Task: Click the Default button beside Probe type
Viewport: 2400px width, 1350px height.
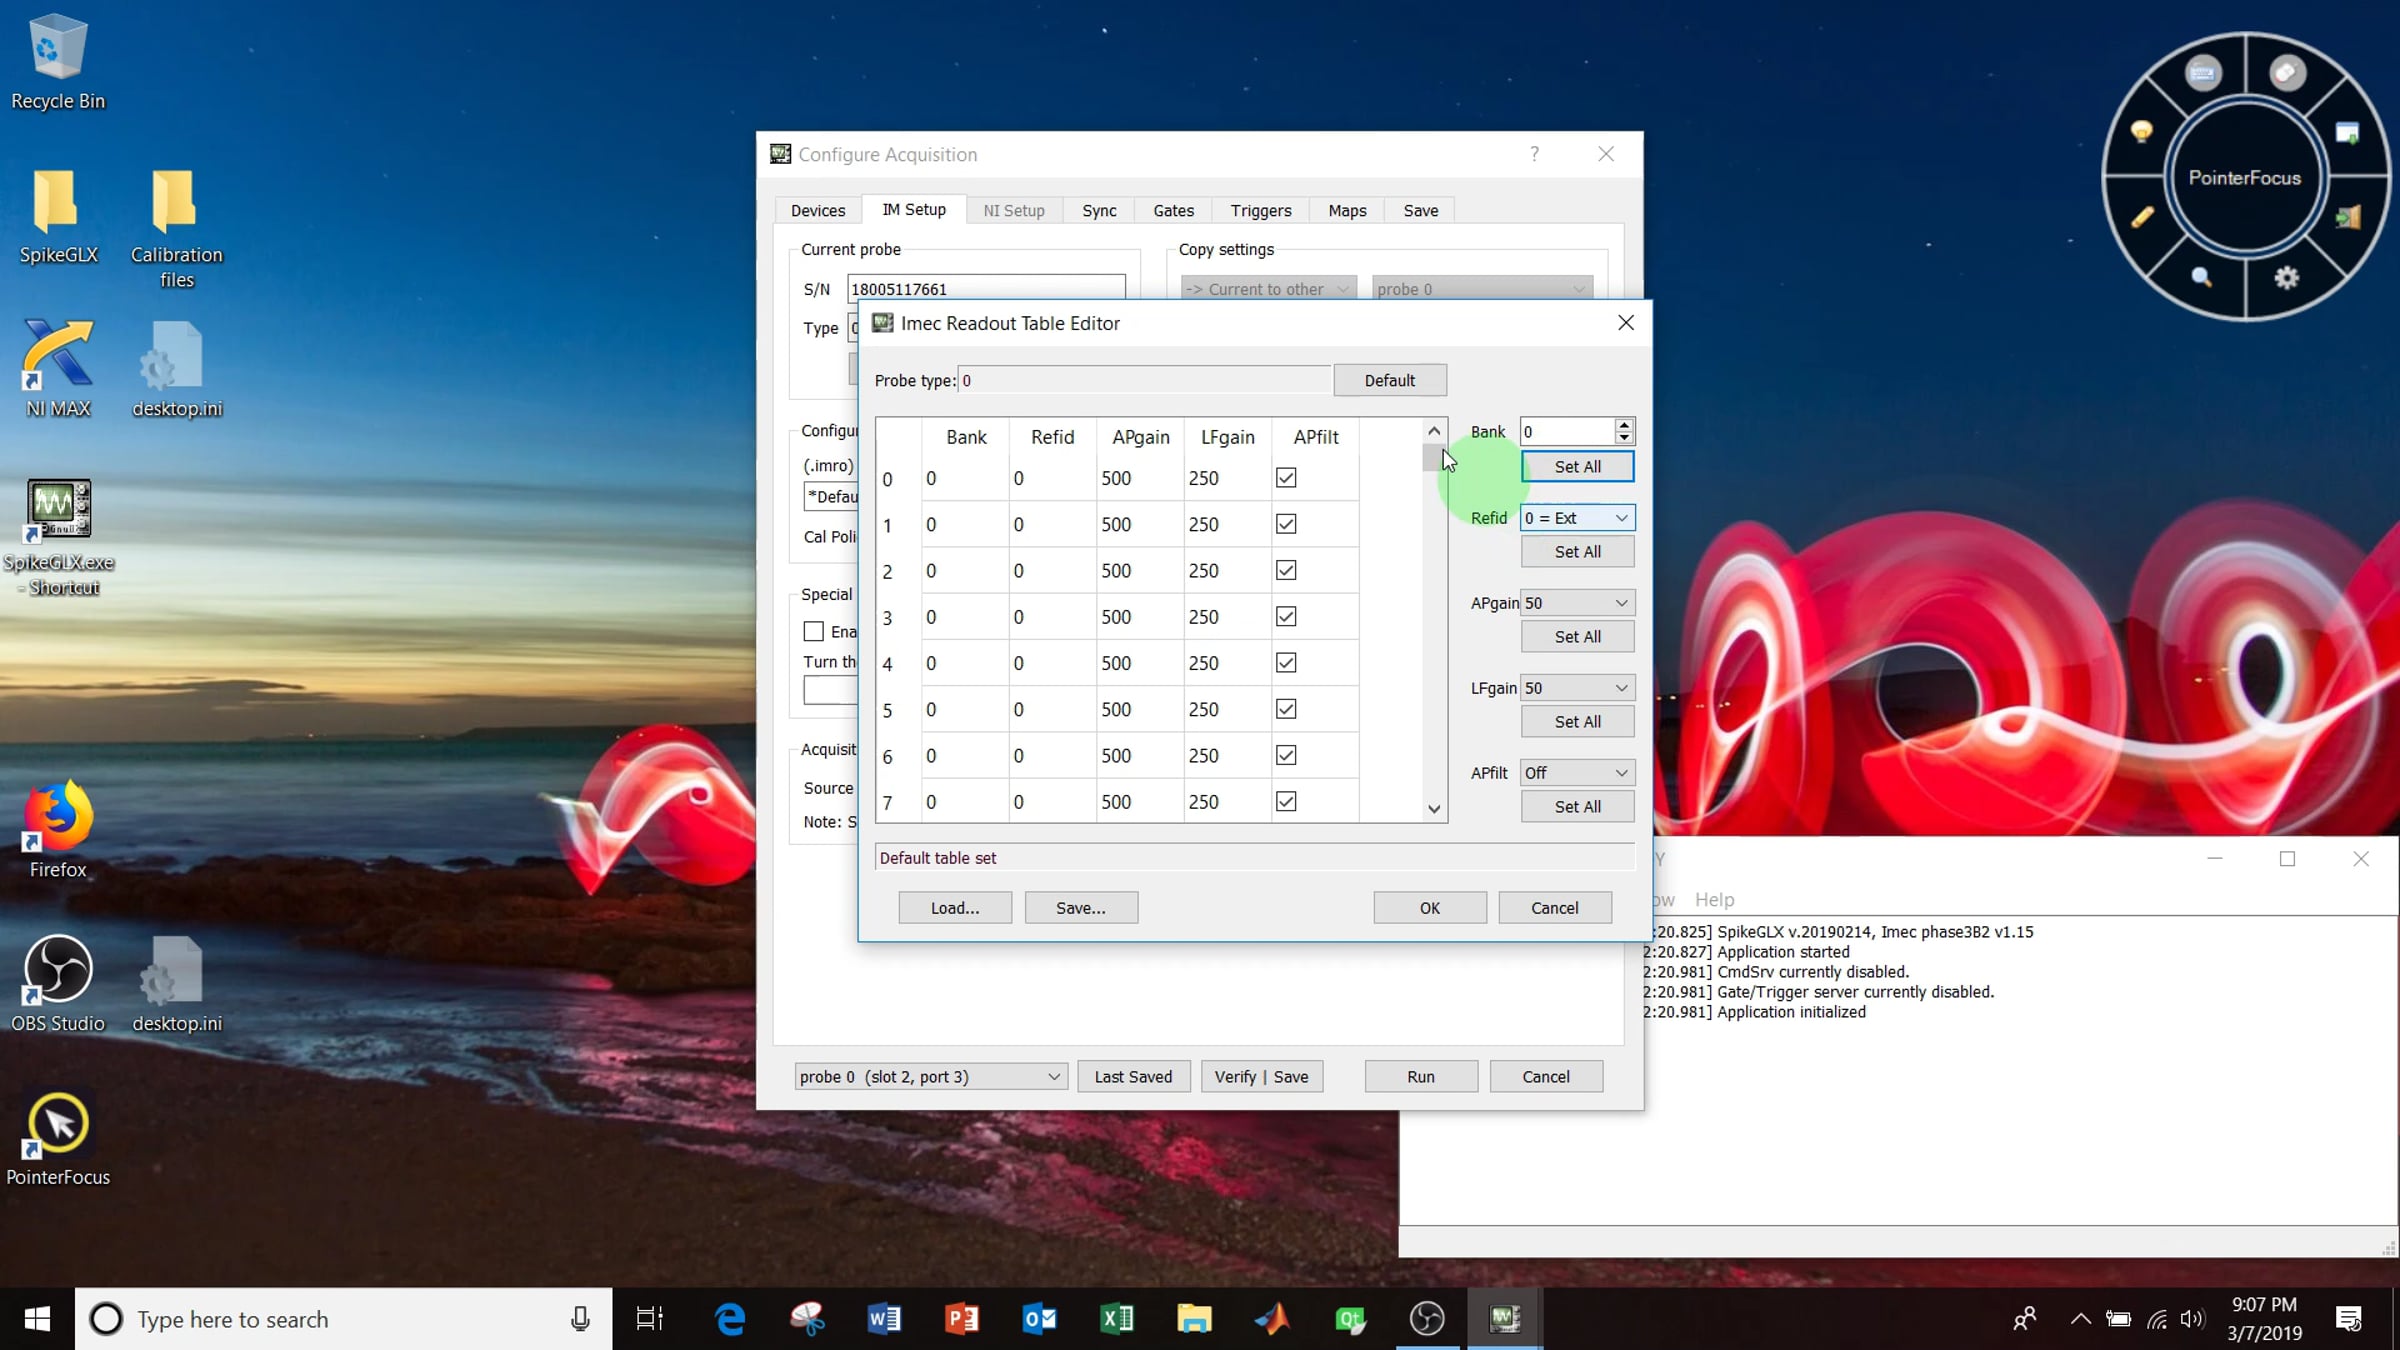Action: tap(1389, 380)
